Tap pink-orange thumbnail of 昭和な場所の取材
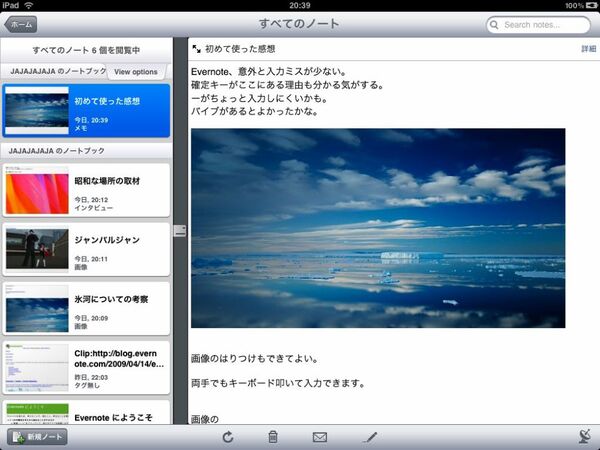The height and width of the screenshot is (450, 600). (x=37, y=190)
